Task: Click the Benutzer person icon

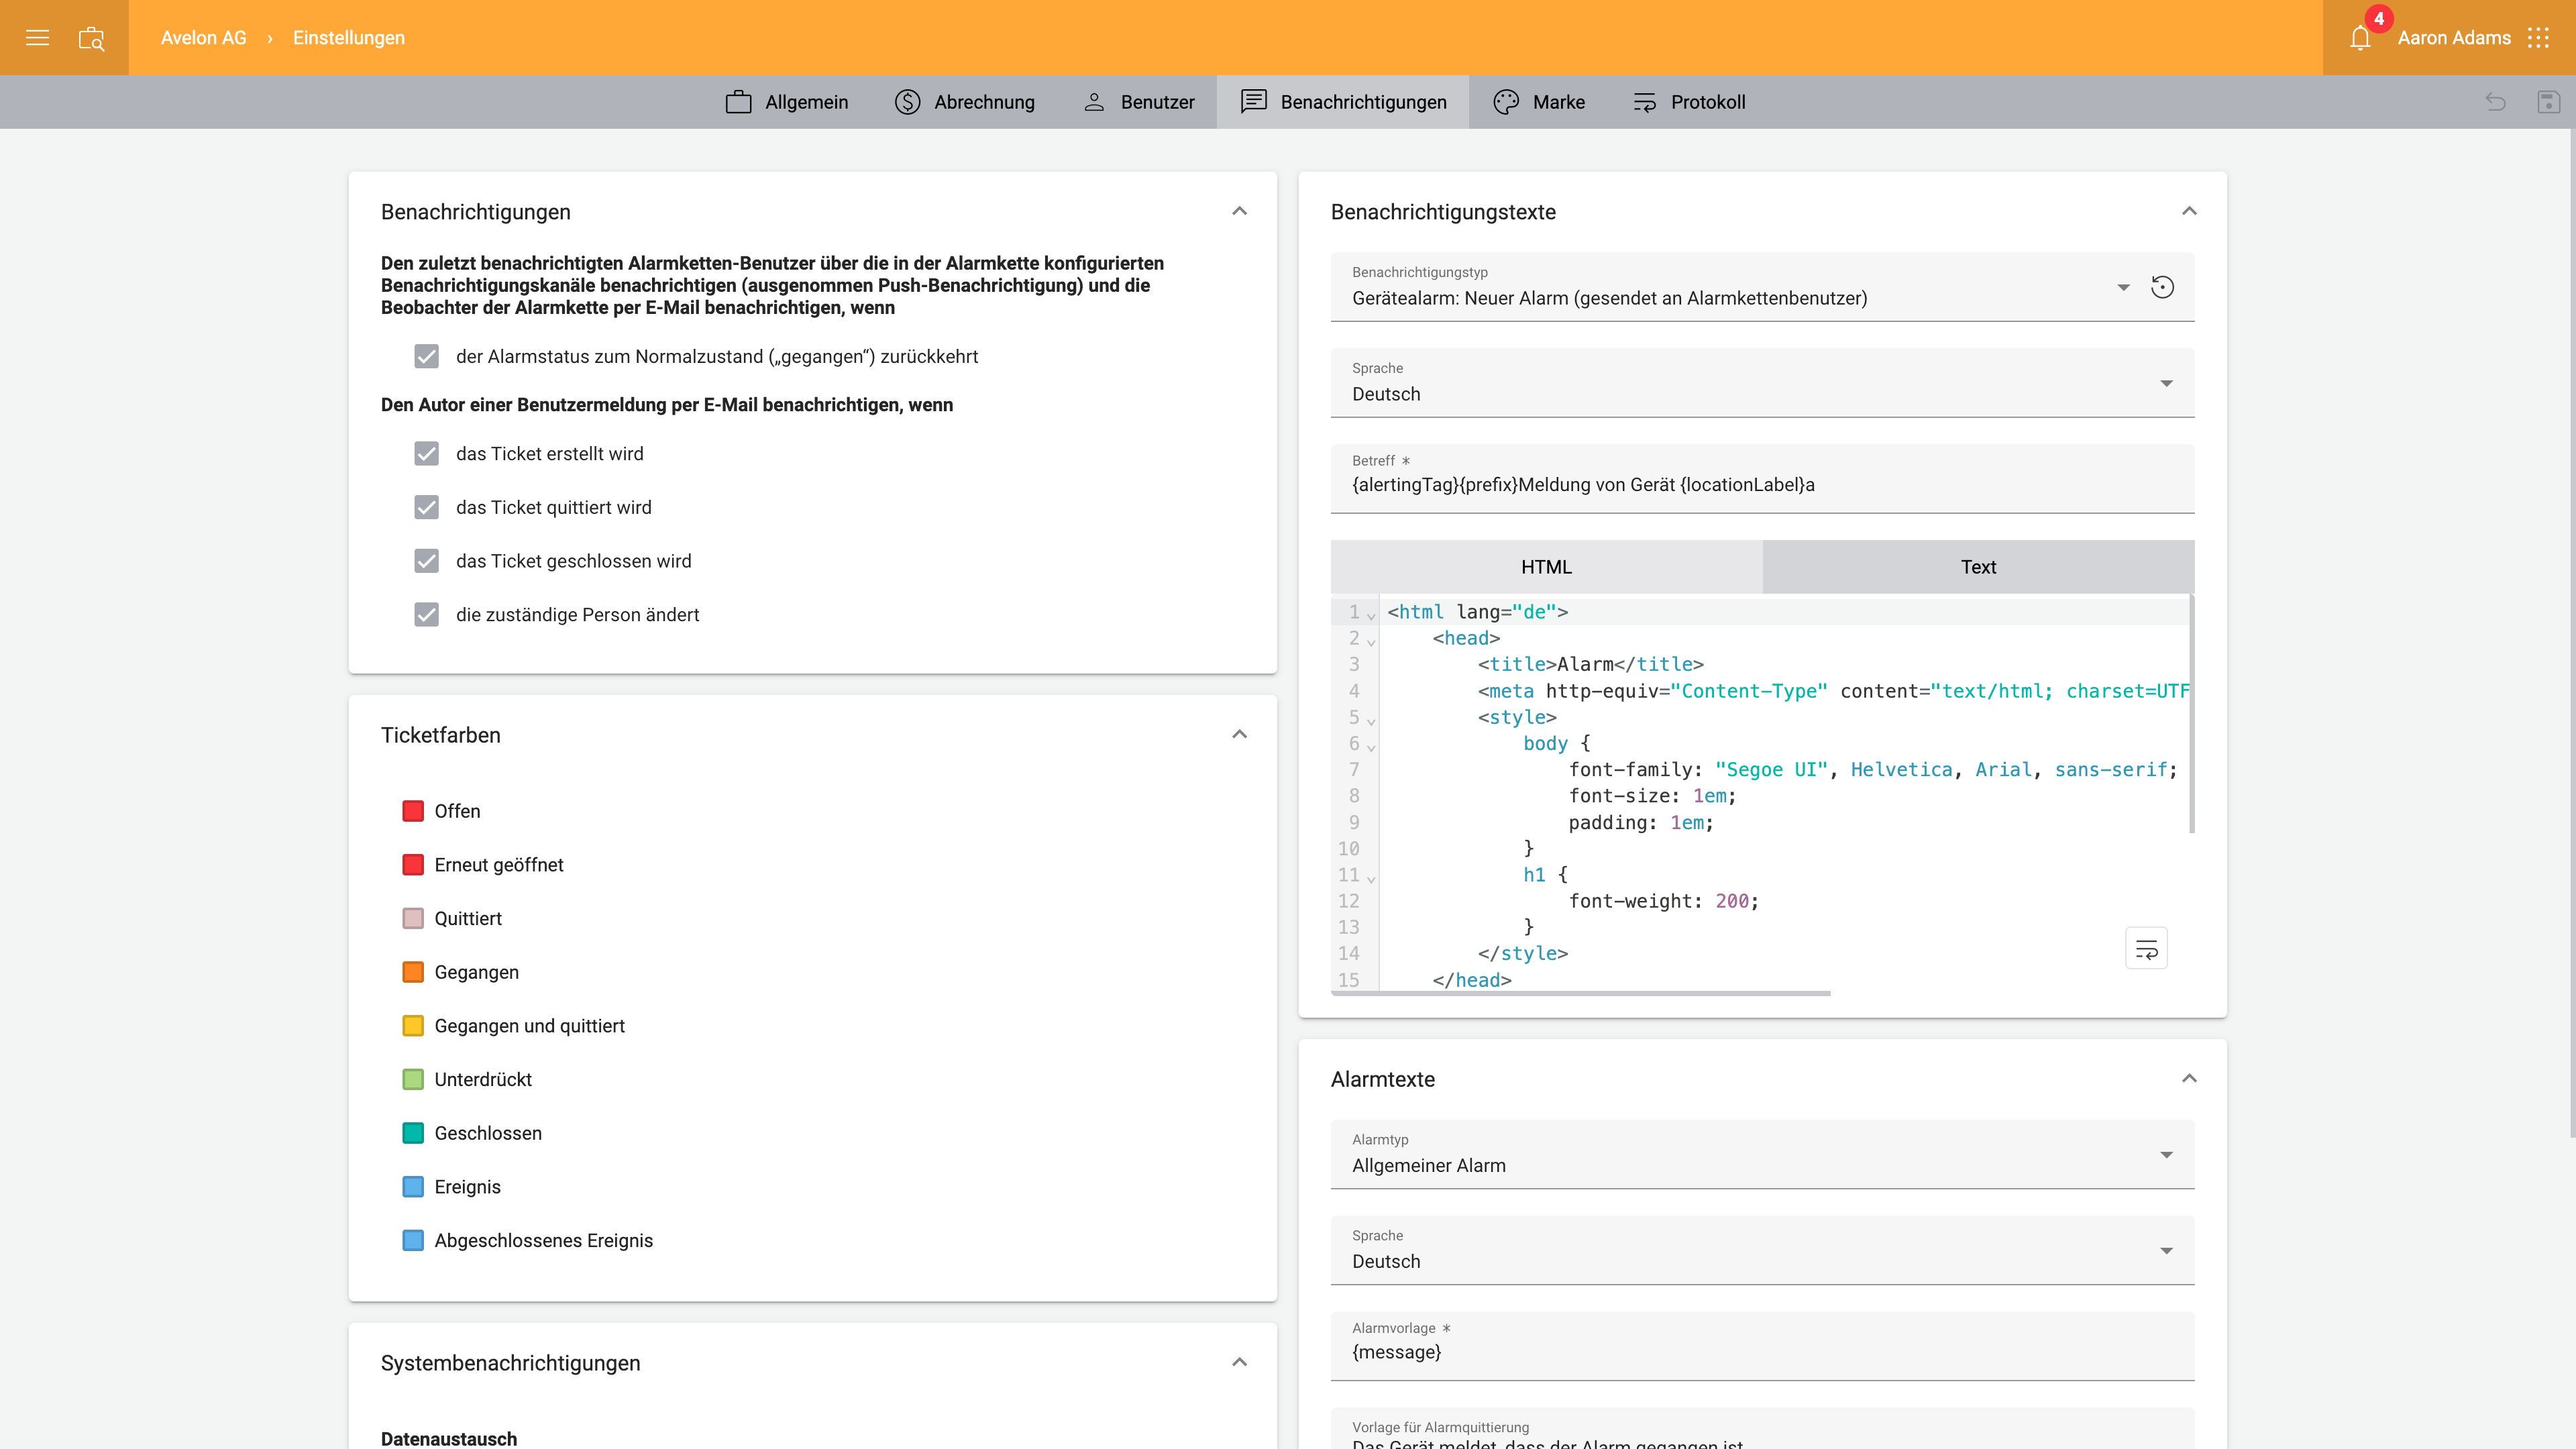Action: point(1094,102)
